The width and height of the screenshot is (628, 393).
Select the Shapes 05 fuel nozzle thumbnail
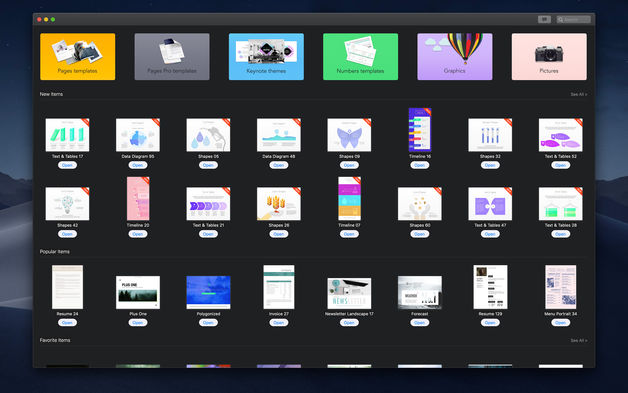pos(208,135)
